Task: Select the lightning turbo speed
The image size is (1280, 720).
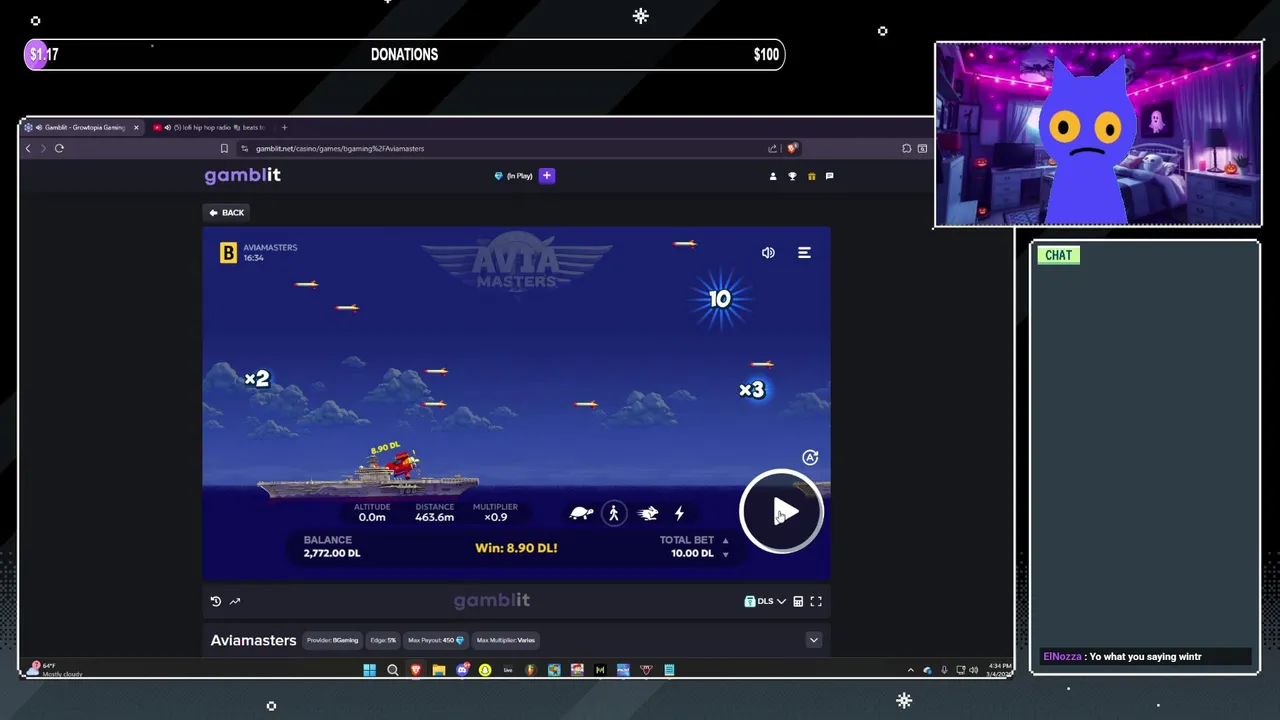Action: point(679,513)
